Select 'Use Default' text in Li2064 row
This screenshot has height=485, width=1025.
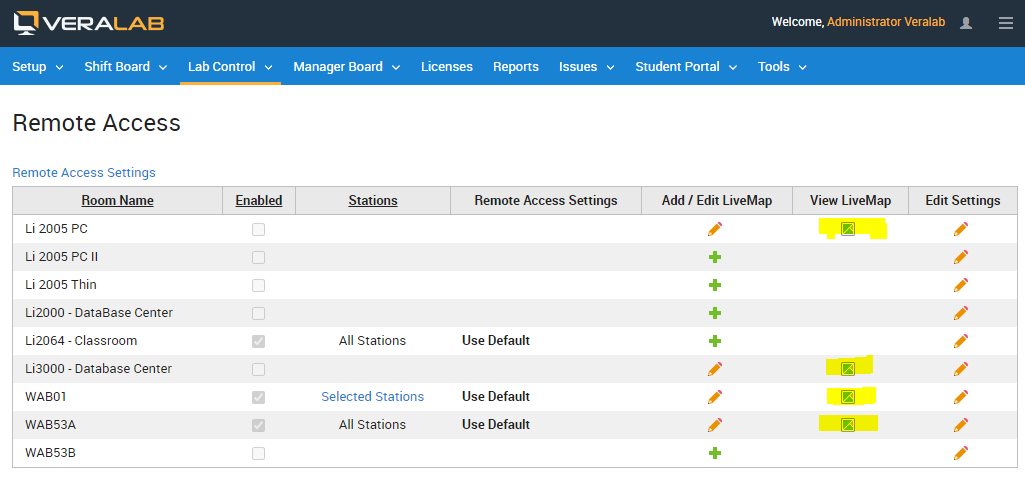pos(496,341)
